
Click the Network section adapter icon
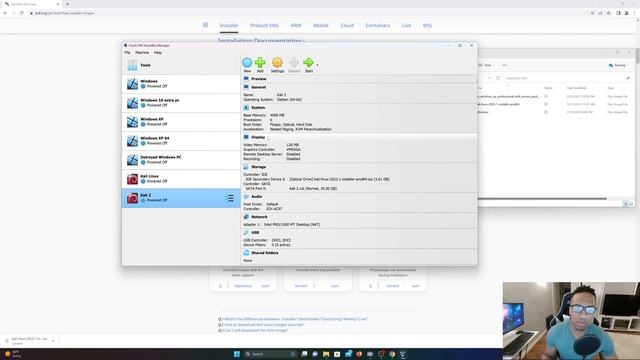pyautogui.click(x=246, y=217)
